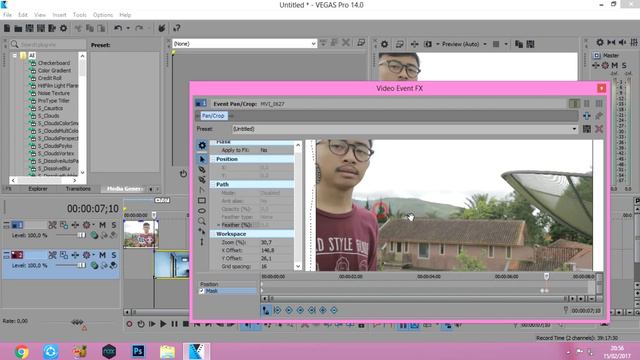
Task: Open project Properties gear in main toolbar
Action: [x=63, y=28]
